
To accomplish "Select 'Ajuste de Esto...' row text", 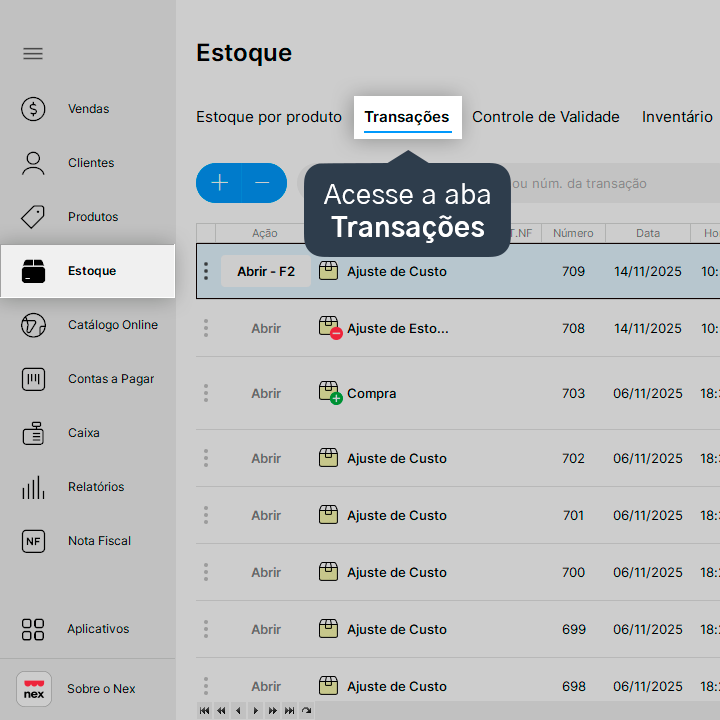I will (x=397, y=328).
